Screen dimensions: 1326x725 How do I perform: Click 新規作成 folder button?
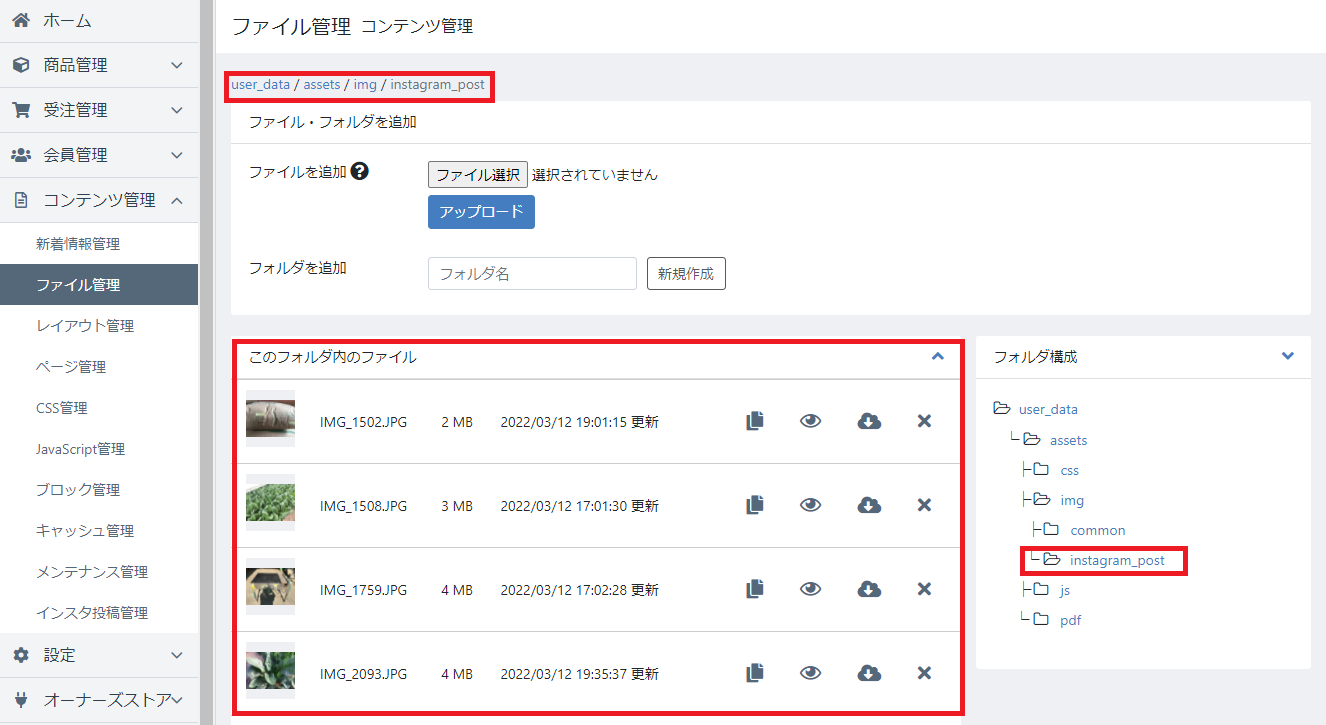[686, 274]
